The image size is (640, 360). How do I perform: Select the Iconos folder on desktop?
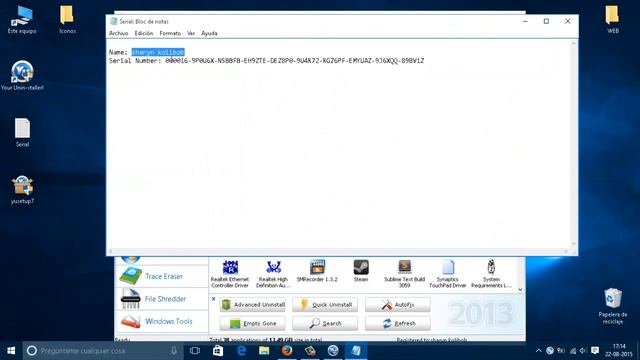click(67, 20)
